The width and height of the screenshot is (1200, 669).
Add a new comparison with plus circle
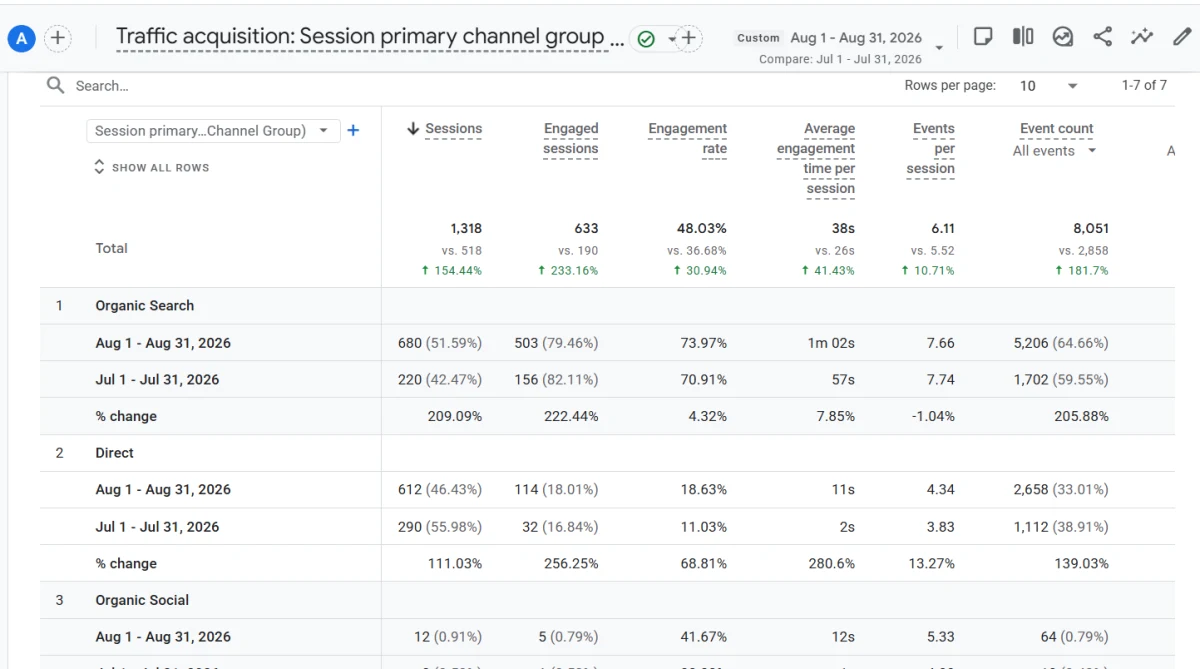(58, 39)
